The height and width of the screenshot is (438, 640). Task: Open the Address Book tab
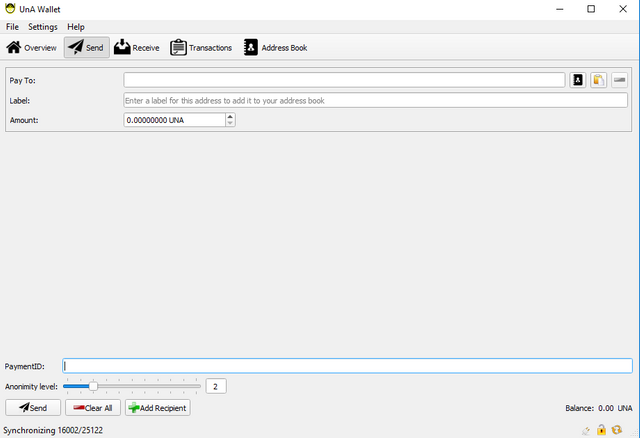point(276,48)
